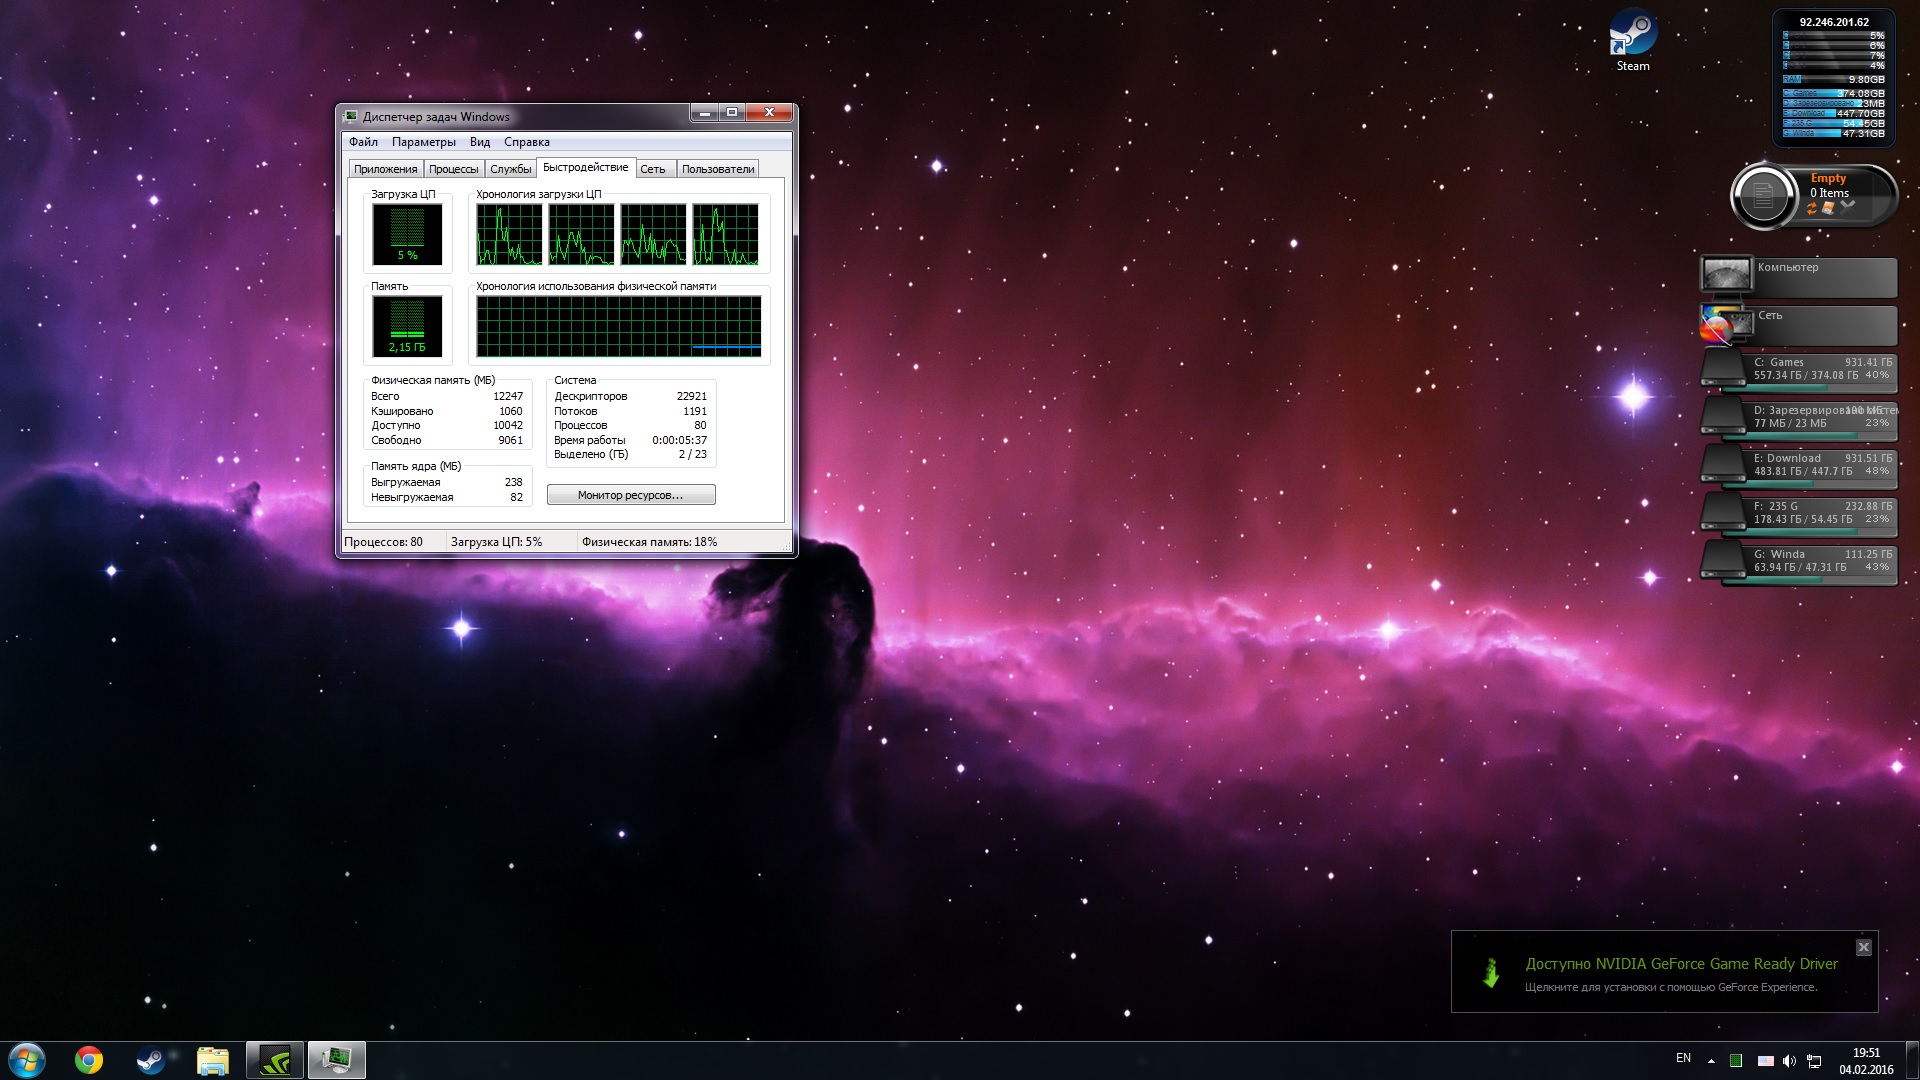The image size is (1920, 1080).
Task: Show hidden tray icons arrow
Action: 1711,1060
